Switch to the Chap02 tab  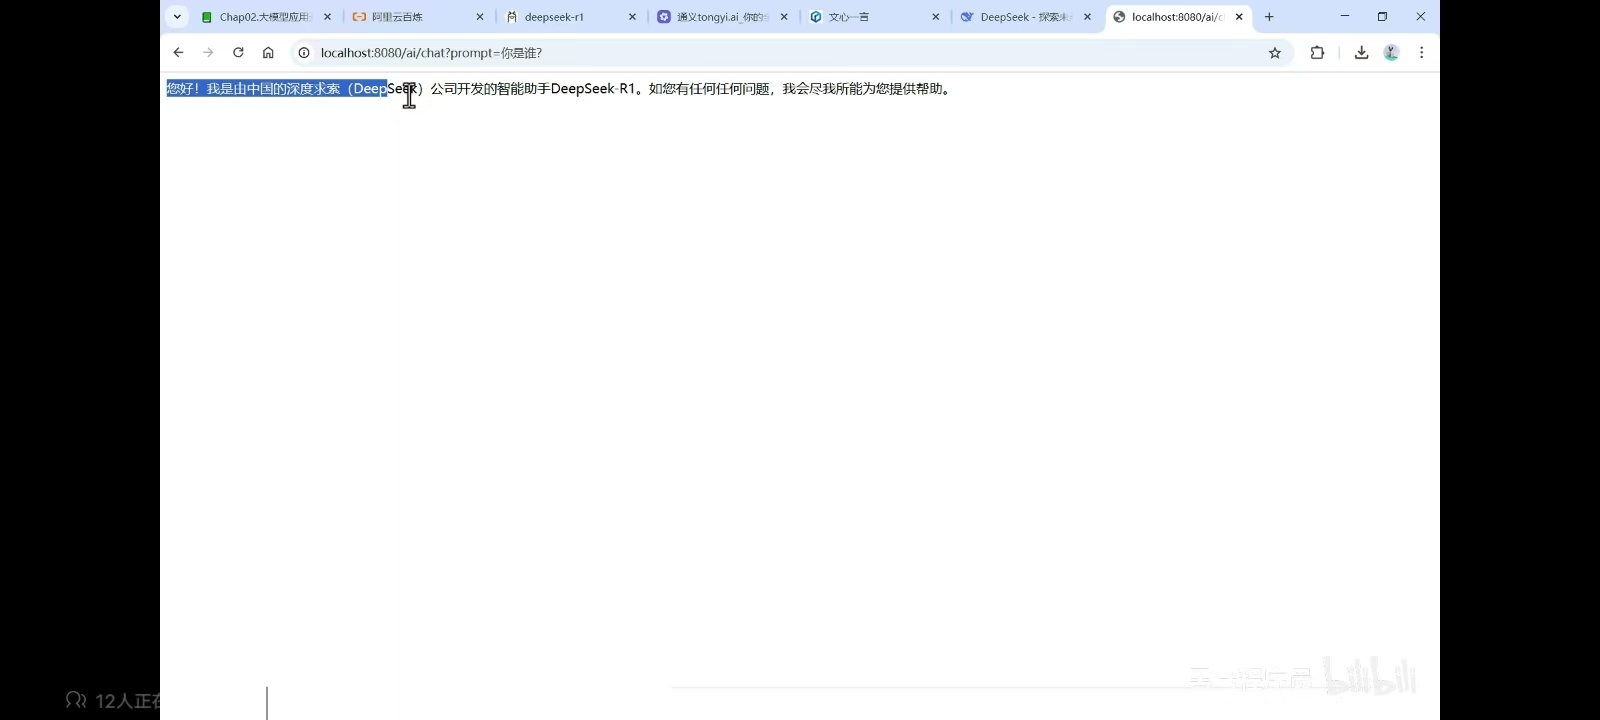(265, 17)
